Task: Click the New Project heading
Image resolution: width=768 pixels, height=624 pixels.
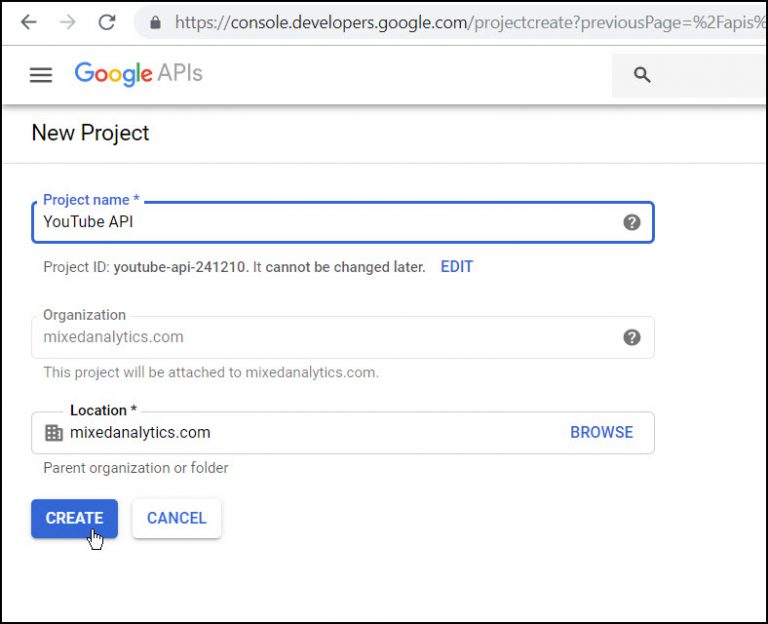Action: (x=90, y=133)
